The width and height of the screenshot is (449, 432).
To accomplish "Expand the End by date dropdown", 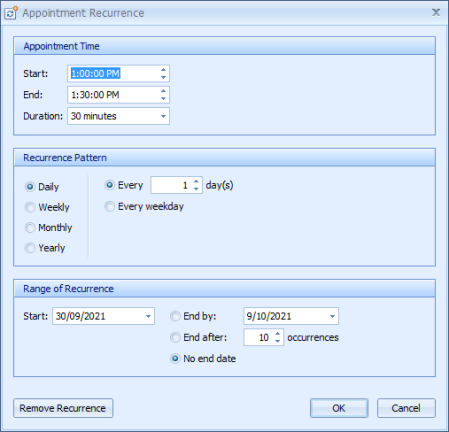I will tap(332, 316).
